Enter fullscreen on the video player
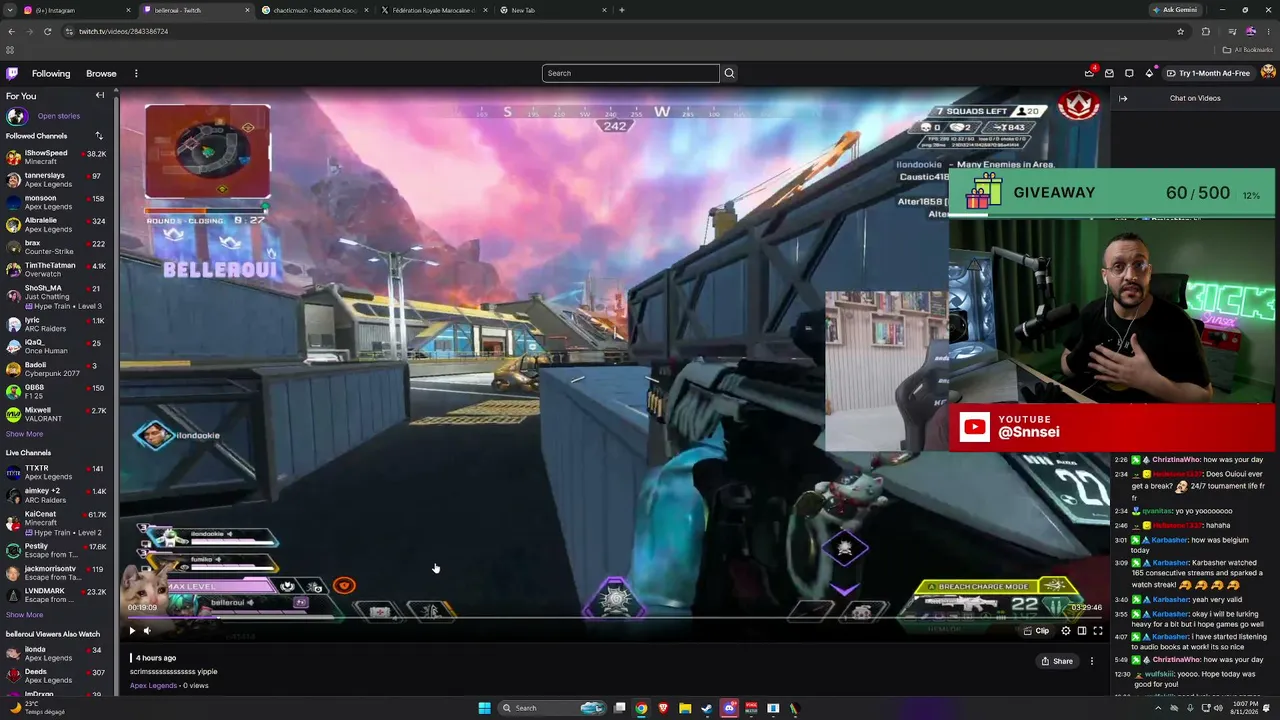Viewport: 1280px width, 720px height. (x=1097, y=631)
